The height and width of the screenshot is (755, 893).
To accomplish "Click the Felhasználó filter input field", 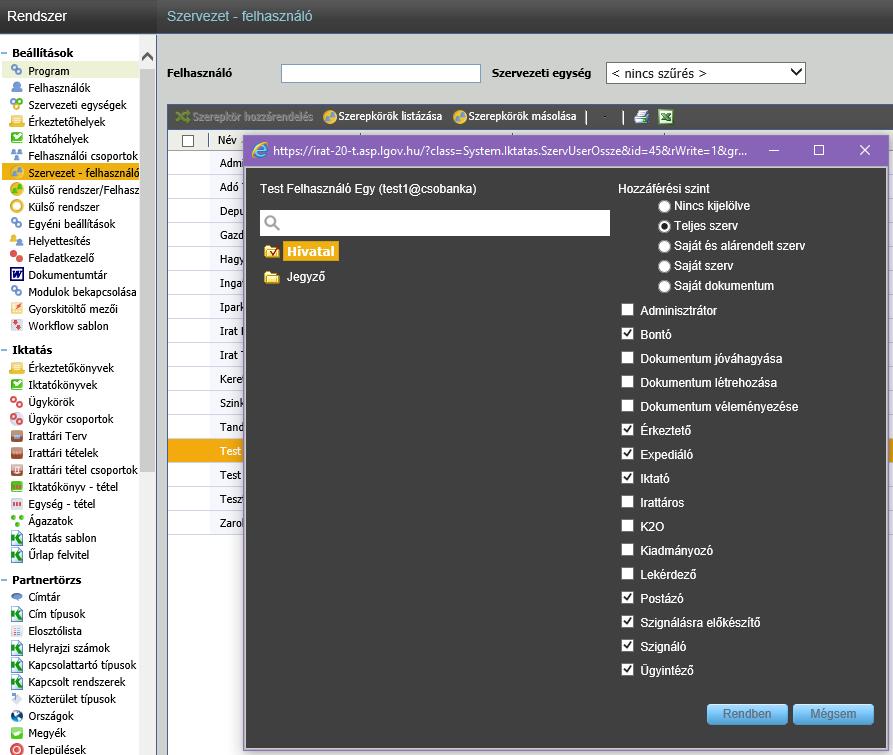I will tap(381, 73).
